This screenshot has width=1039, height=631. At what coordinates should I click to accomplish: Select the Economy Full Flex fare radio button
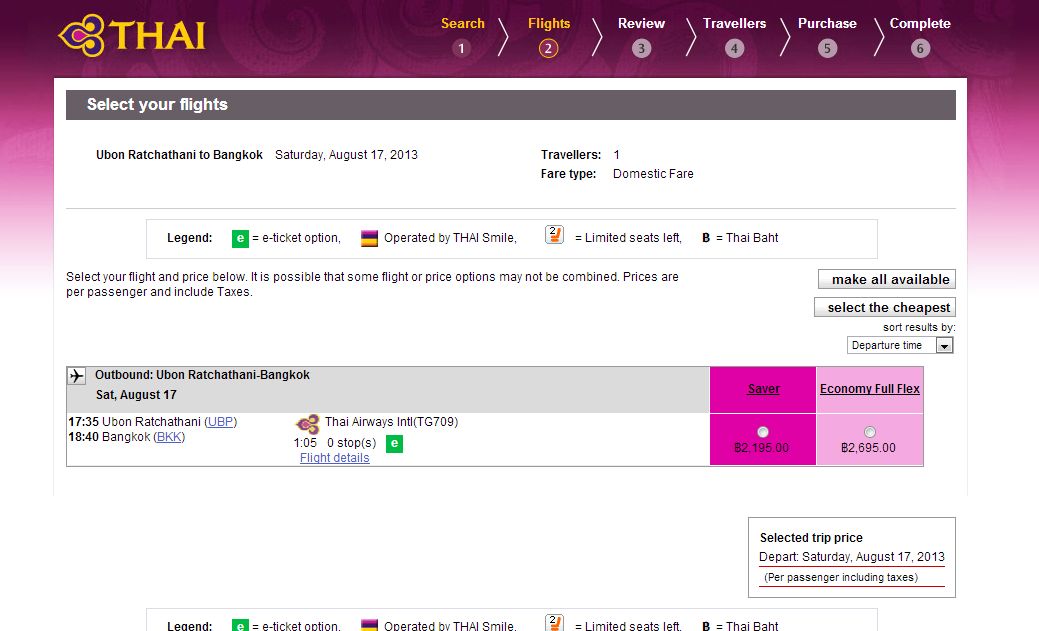tap(869, 432)
